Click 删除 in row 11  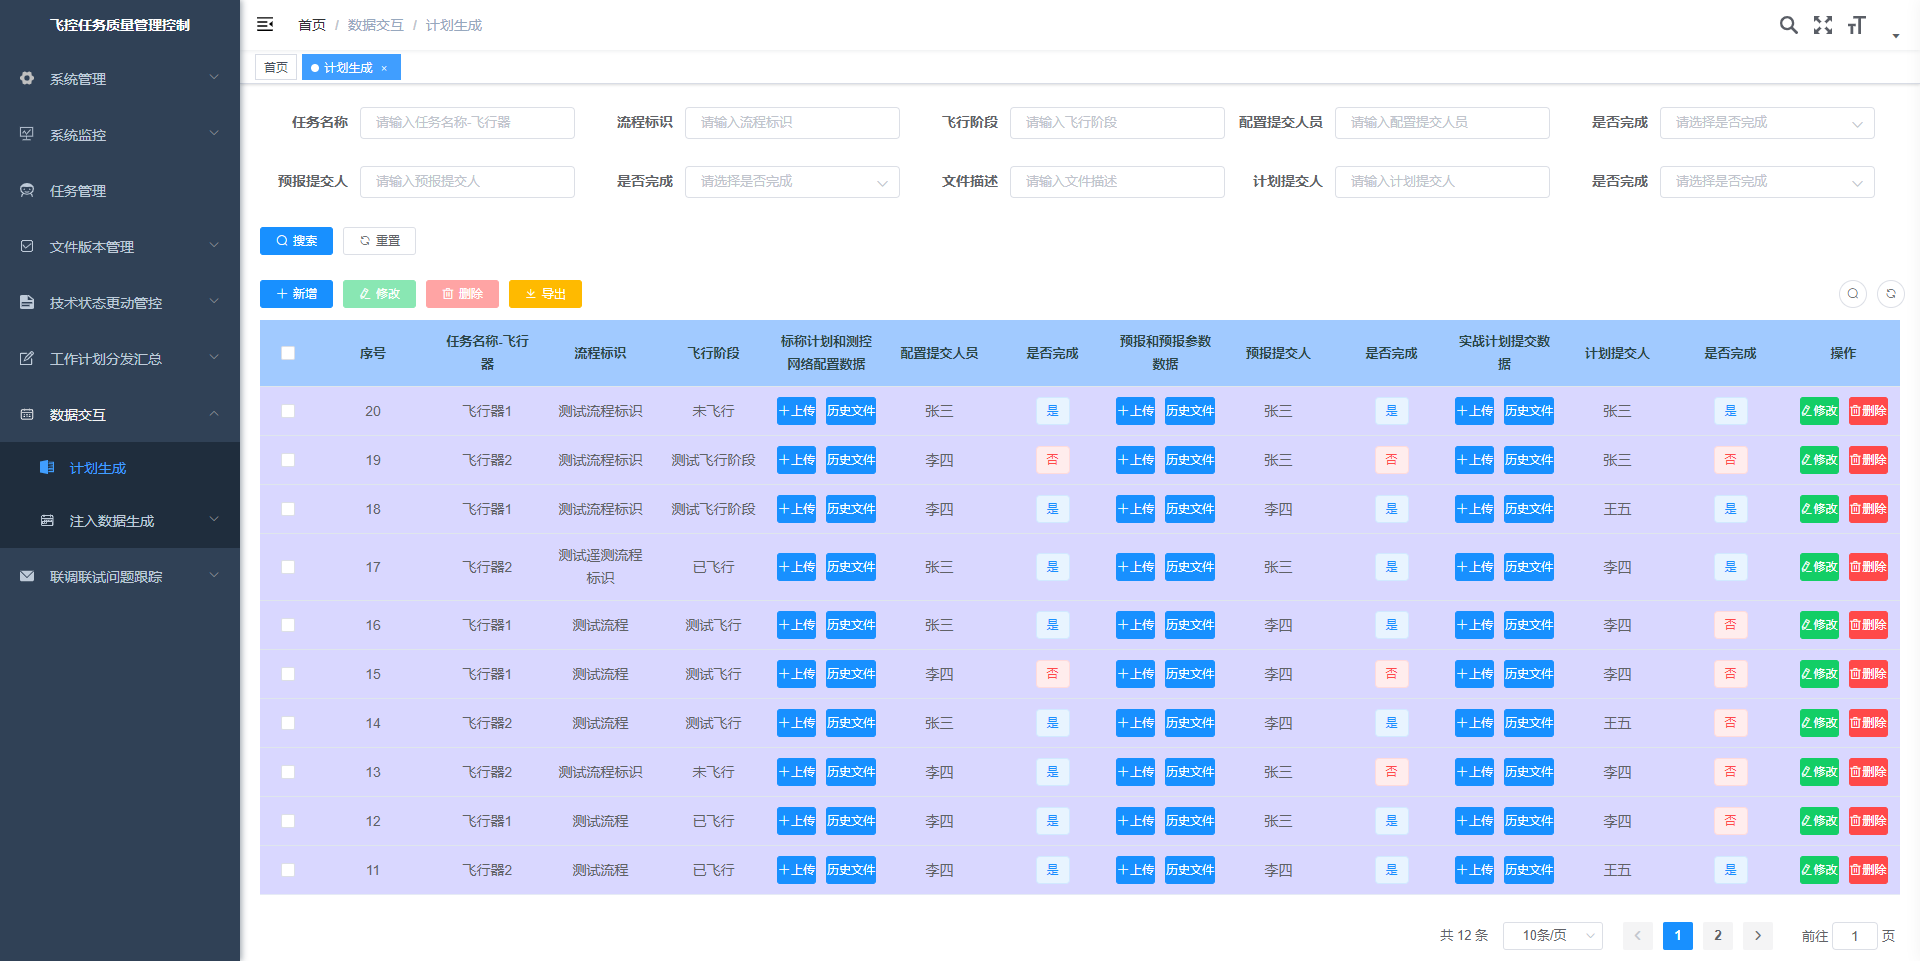click(1868, 870)
